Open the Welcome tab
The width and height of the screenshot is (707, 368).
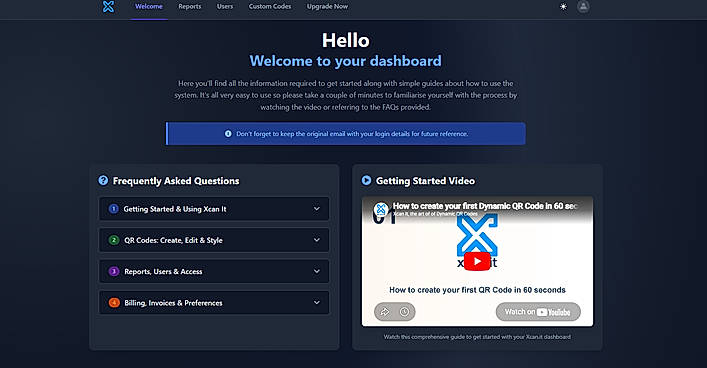coord(149,6)
